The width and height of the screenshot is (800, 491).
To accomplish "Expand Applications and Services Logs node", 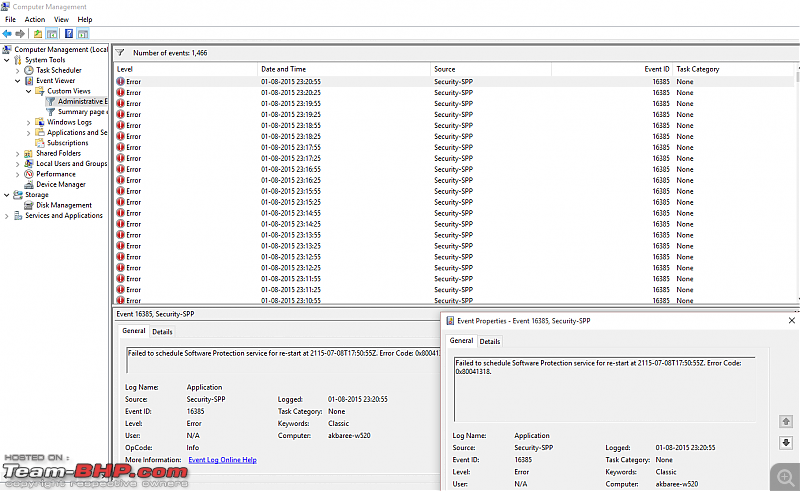I will pyautogui.click(x=29, y=133).
